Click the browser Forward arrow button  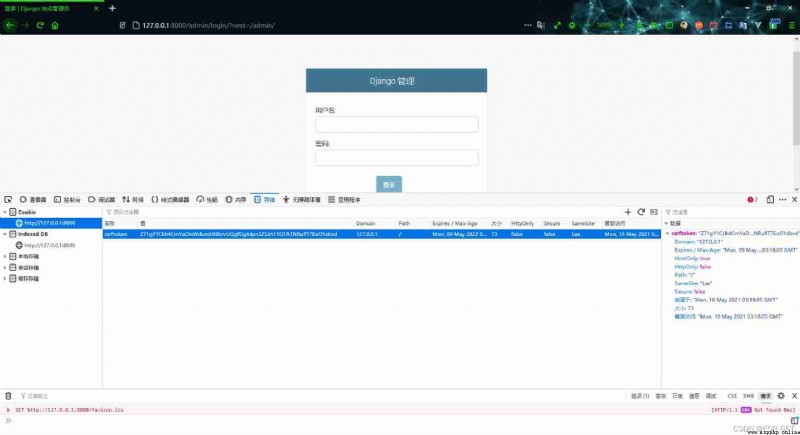(25, 25)
